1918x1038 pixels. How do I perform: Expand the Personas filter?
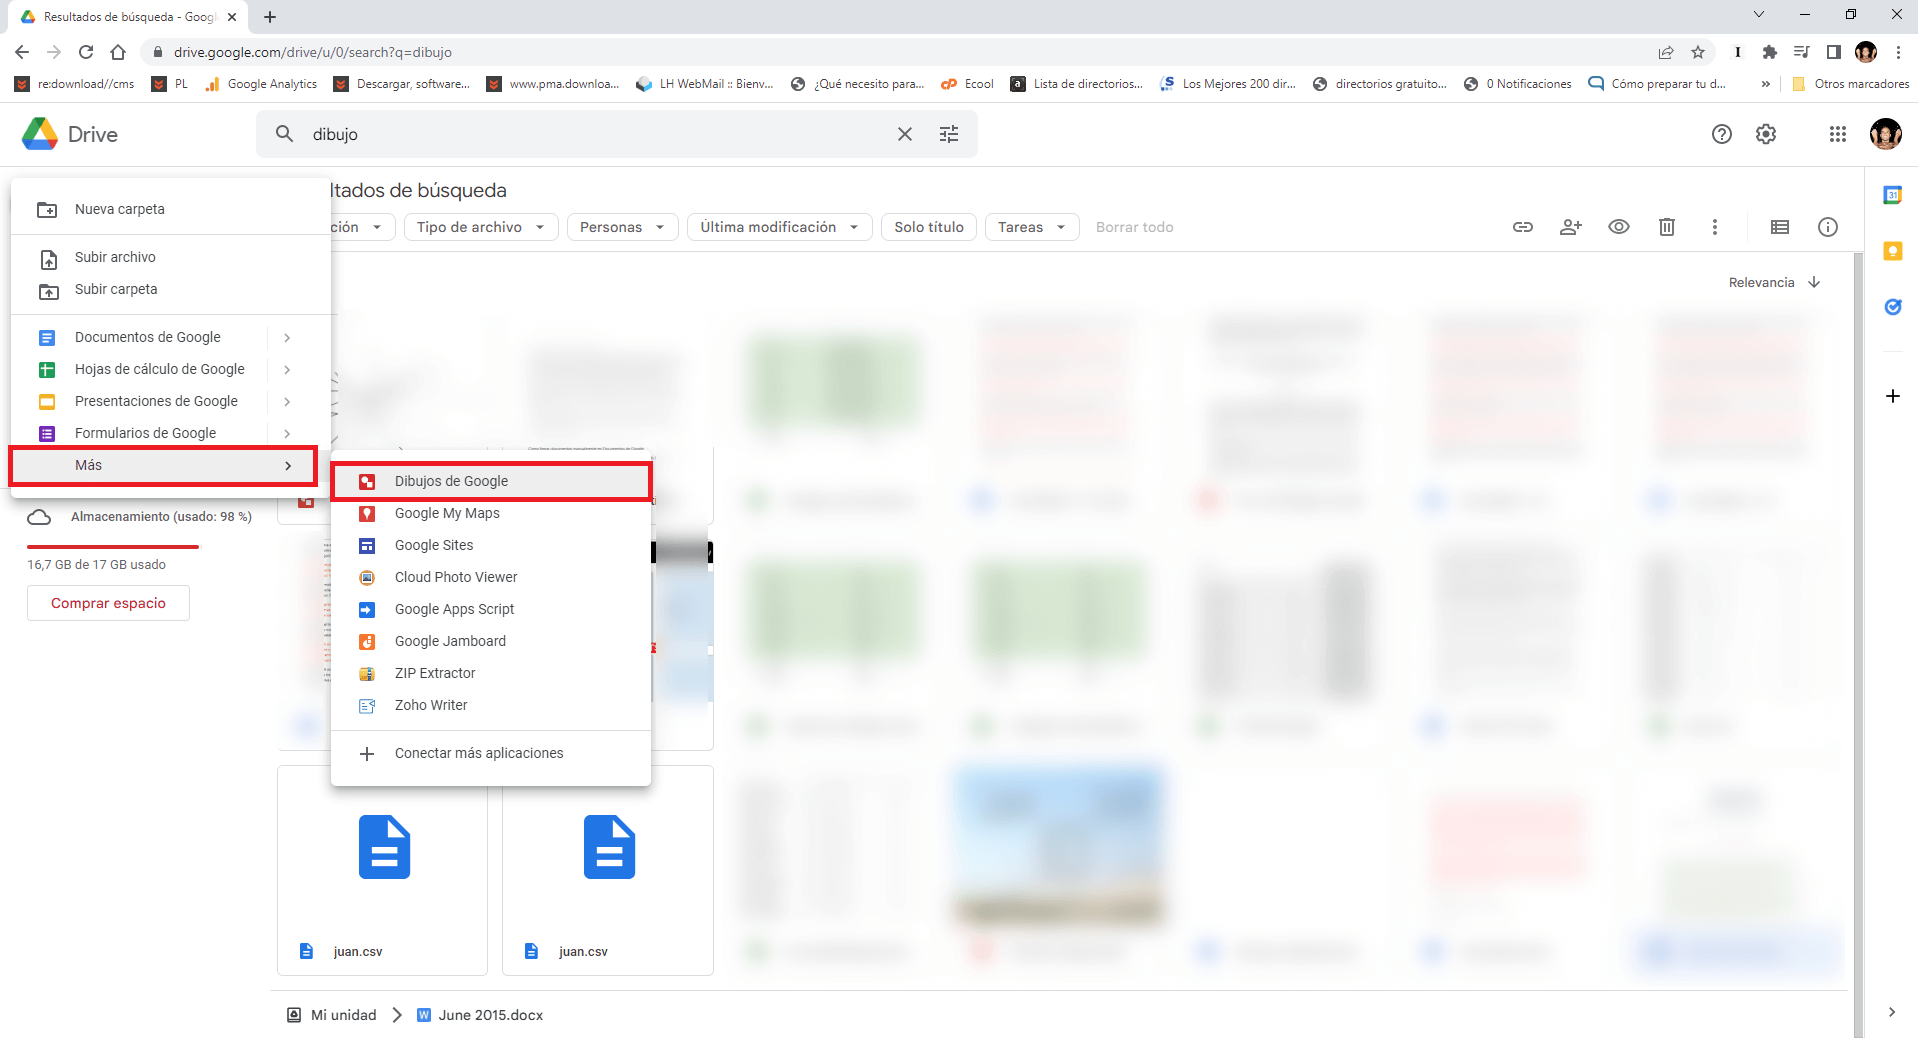(622, 227)
